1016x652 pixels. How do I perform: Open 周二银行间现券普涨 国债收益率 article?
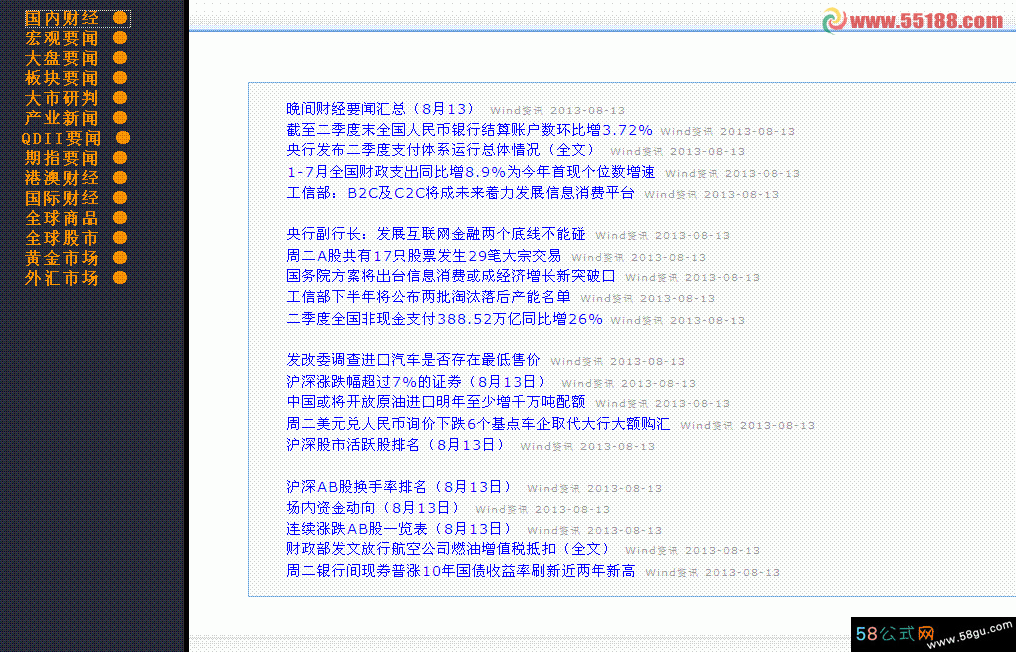pos(461,571)
